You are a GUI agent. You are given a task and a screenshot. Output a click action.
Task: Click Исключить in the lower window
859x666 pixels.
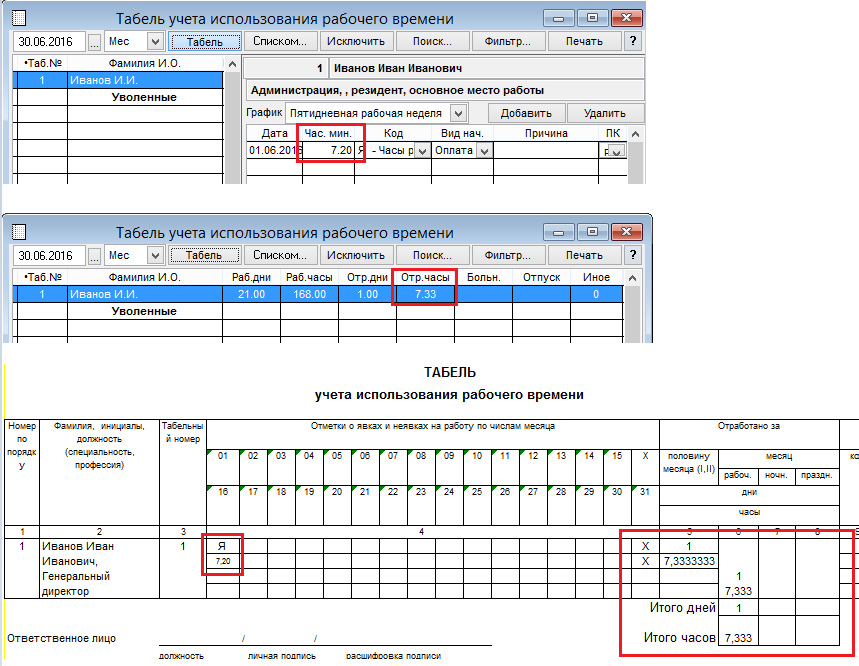356,255
